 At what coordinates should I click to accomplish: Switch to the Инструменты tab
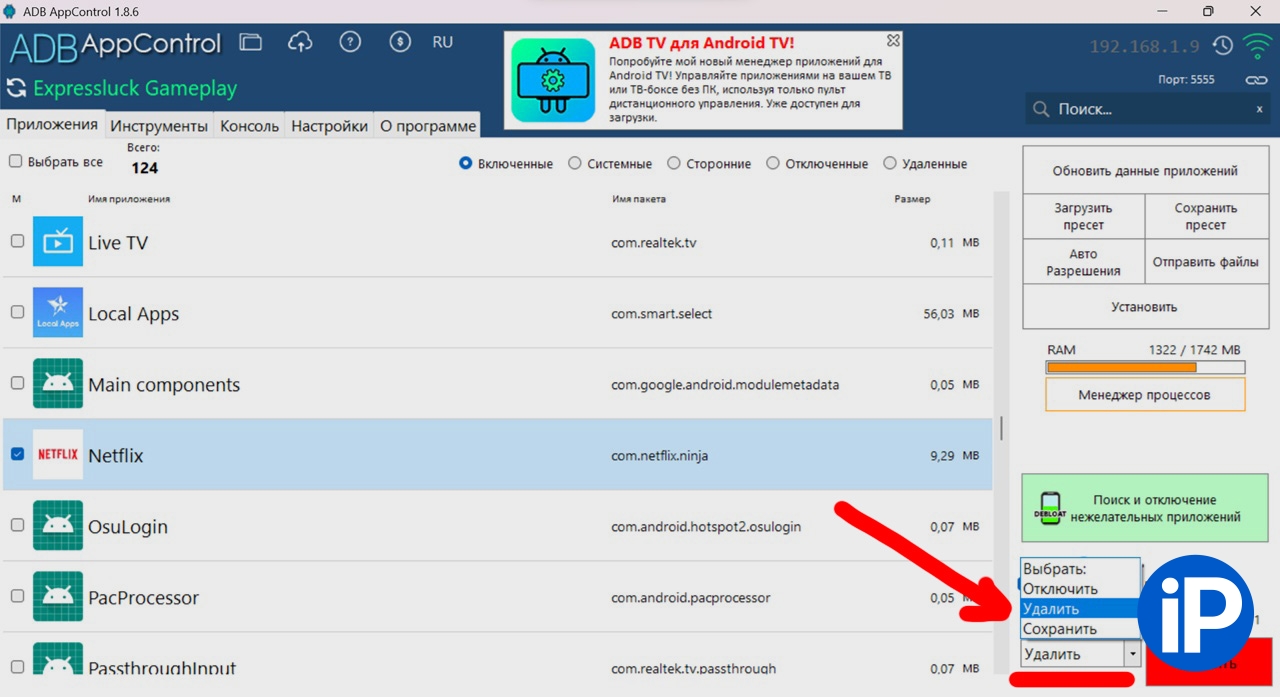[x=159, y=126]
